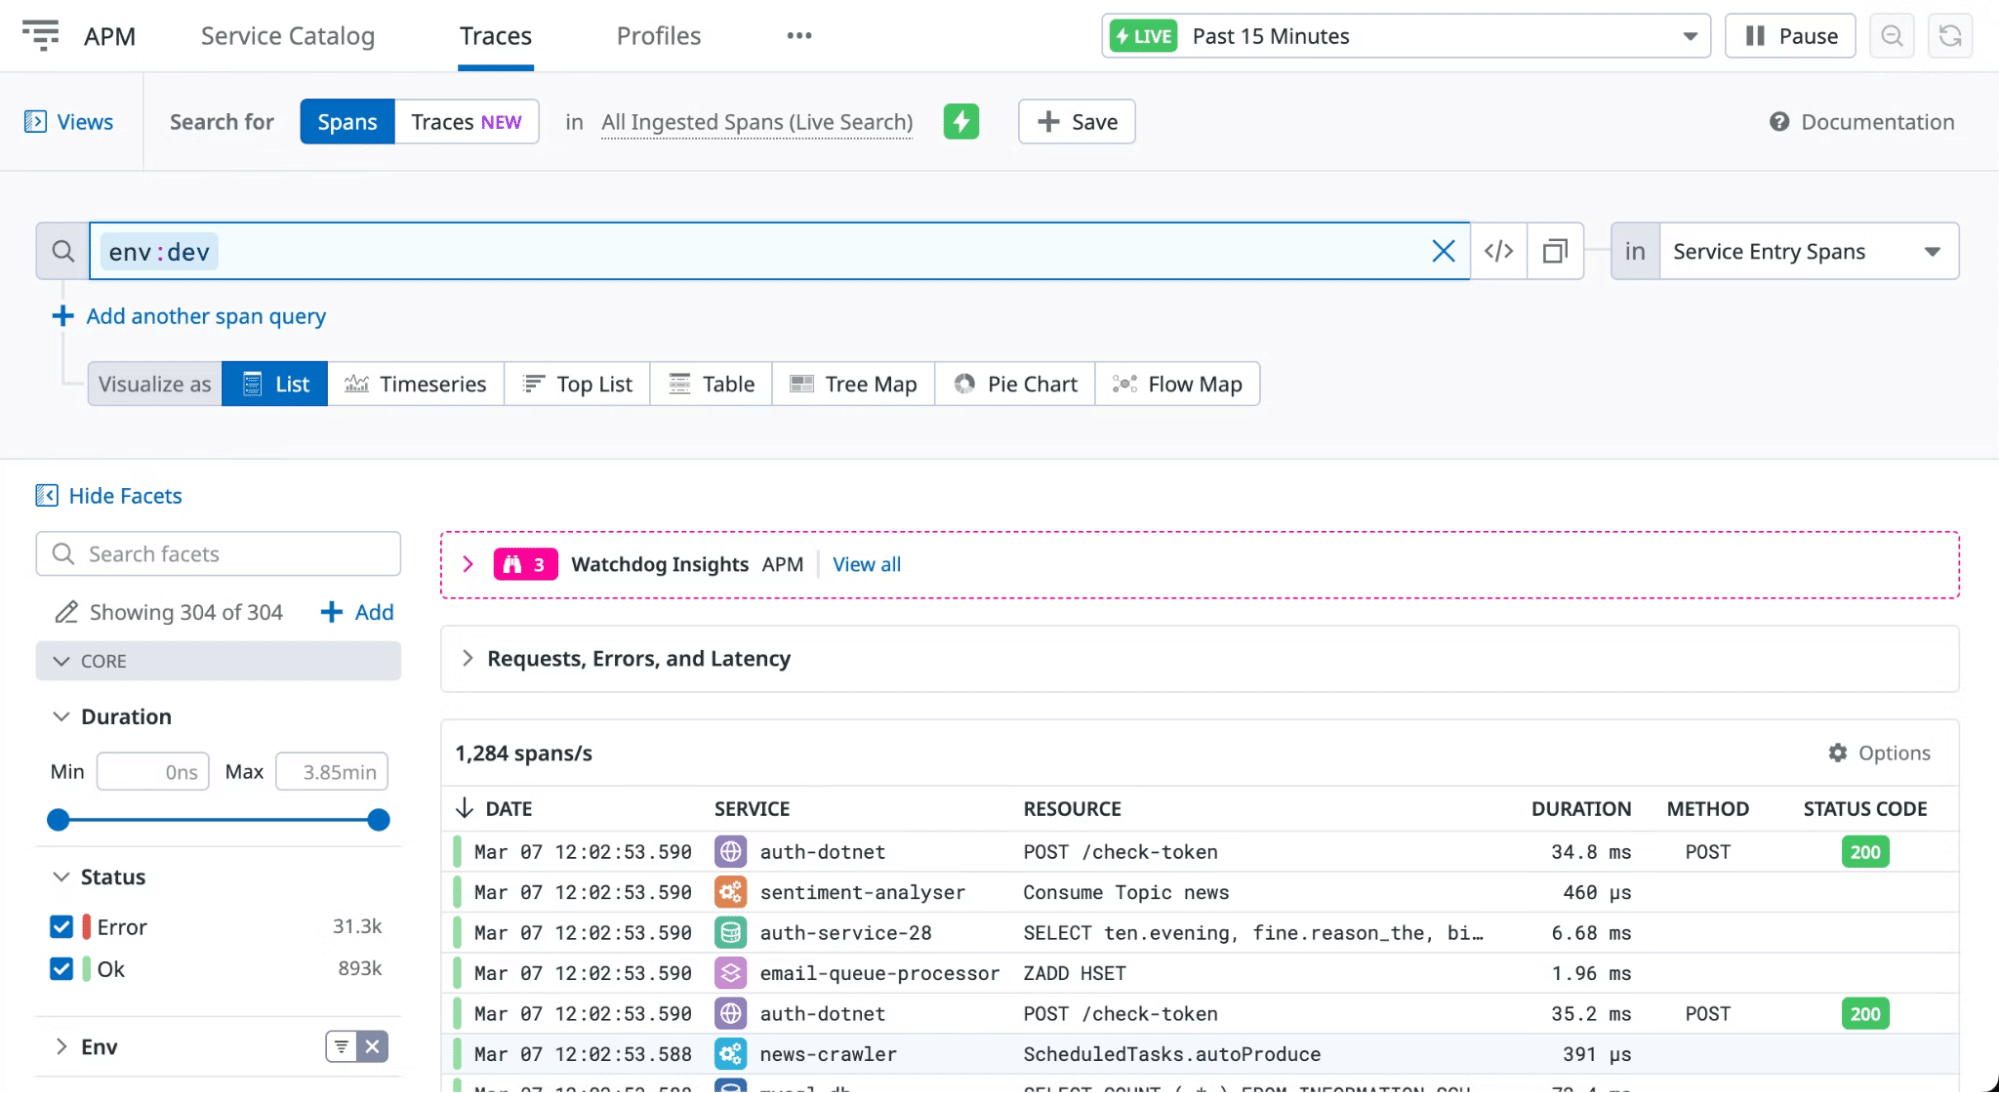The height and width of the screenshot is (1093, 1999).
Task: Open the search query code editor icon
Action: pyautogui.click(x=1498, y=251)
